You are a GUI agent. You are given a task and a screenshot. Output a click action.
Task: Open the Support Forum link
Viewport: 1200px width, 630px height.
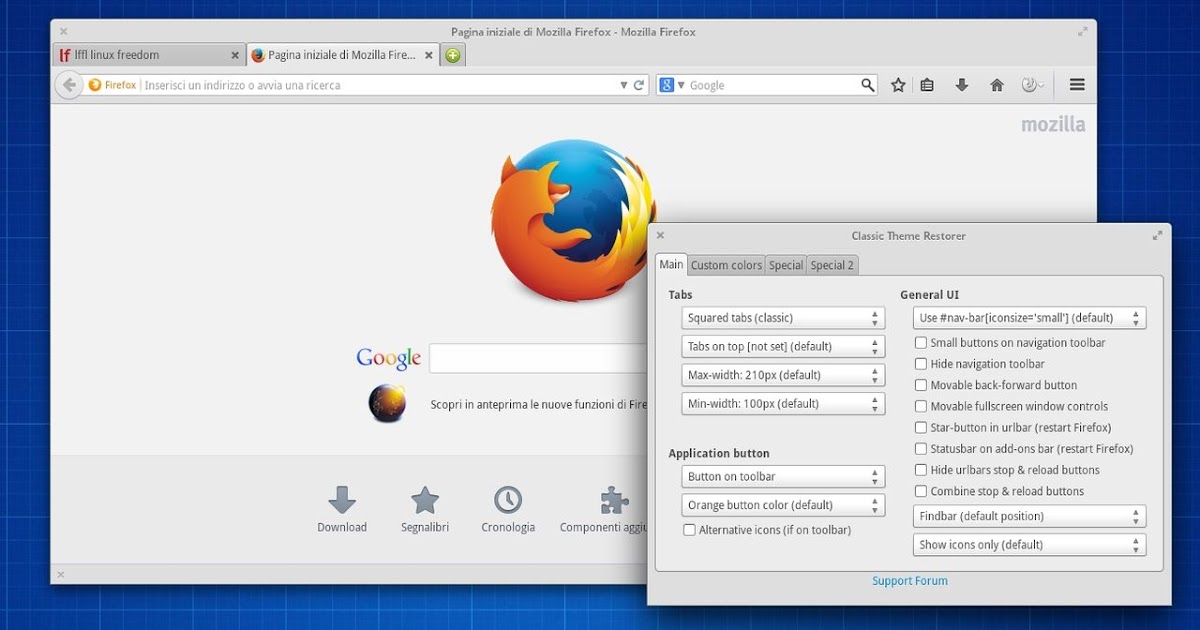click(x=909, y=581)
